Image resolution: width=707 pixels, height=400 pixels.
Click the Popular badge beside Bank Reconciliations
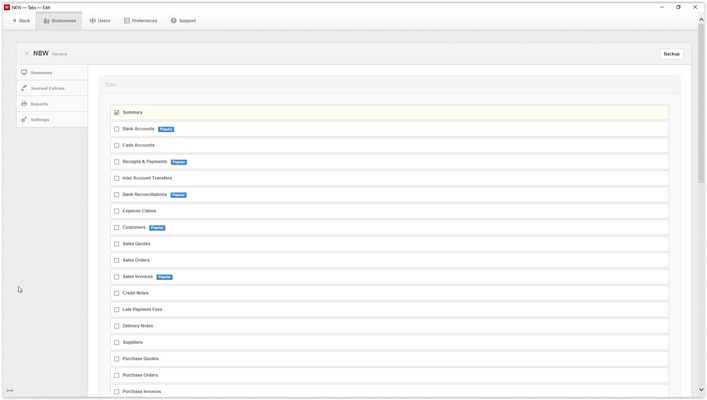[179, 195]
